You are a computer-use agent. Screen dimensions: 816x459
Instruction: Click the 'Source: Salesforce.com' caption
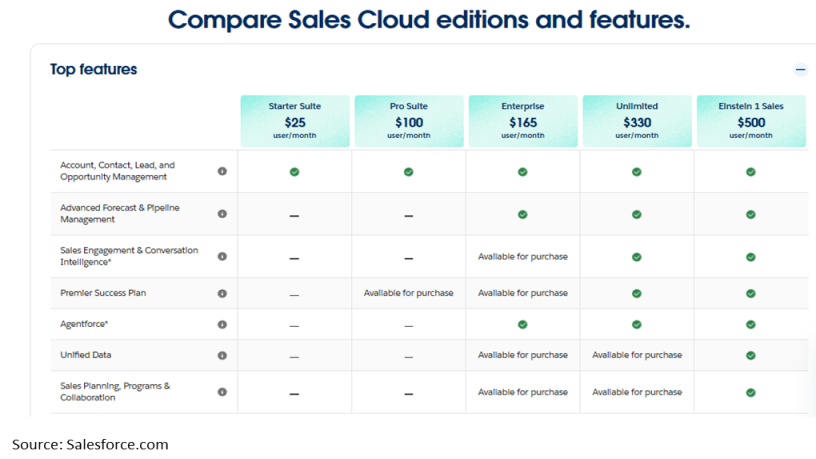(x=90, y=444)
